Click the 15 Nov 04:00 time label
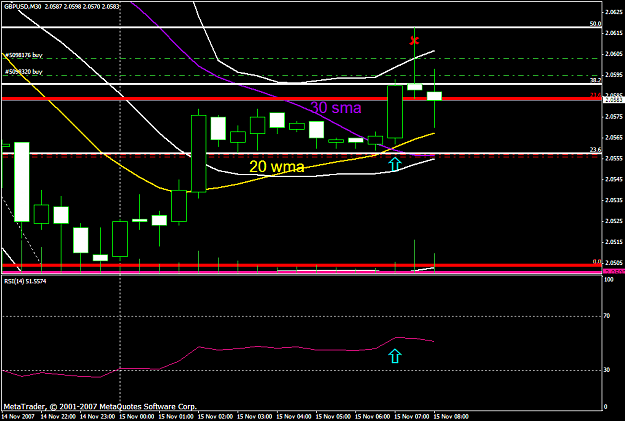Image resolution: width=625 pixels, height=421 pixels. coord(294,417)
